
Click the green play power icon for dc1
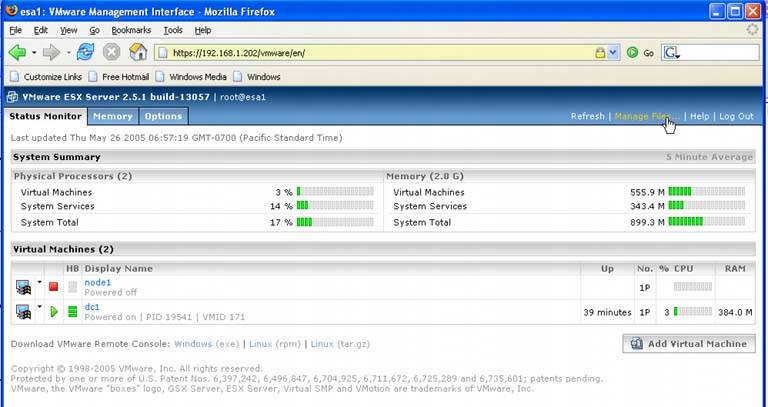point(54,311)
